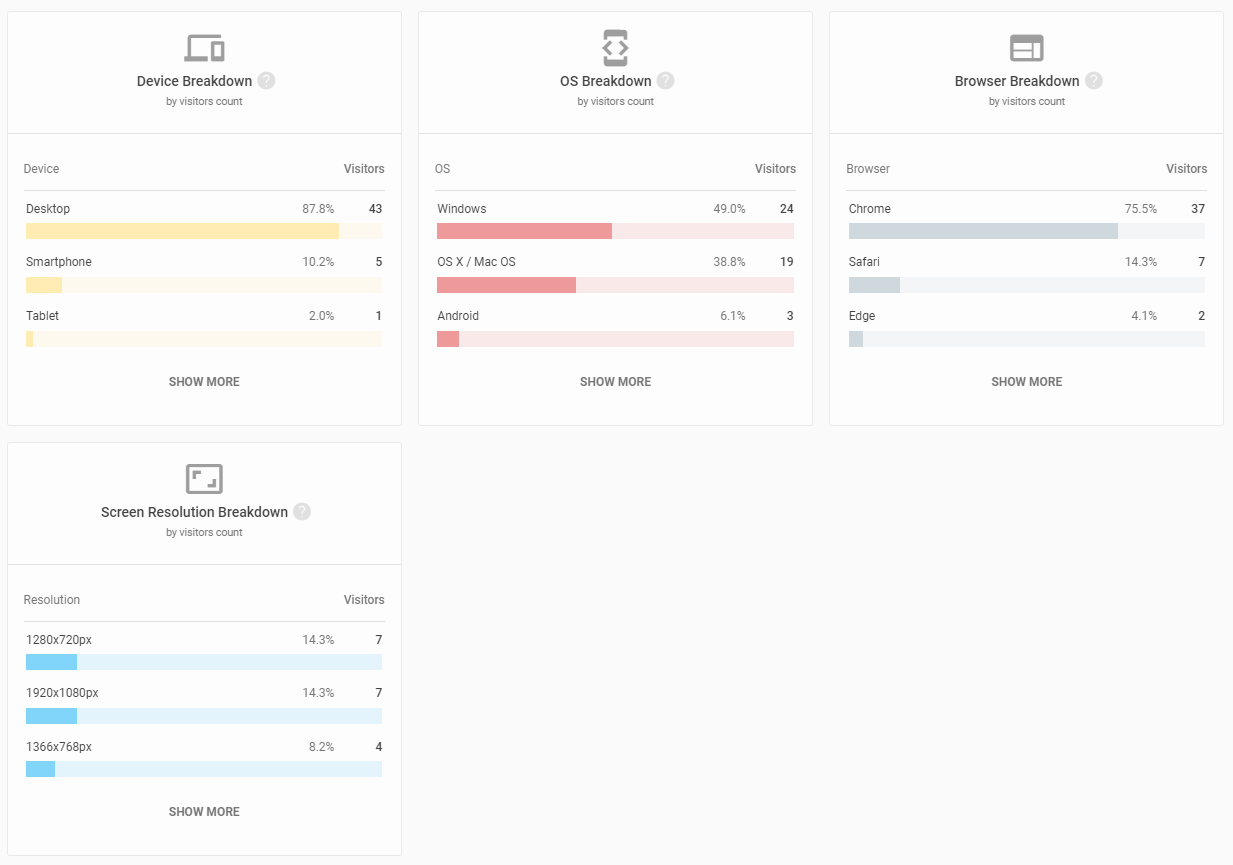Click the Desktop progress bar
Viewport: 1233px width, 865px height.
204,231
